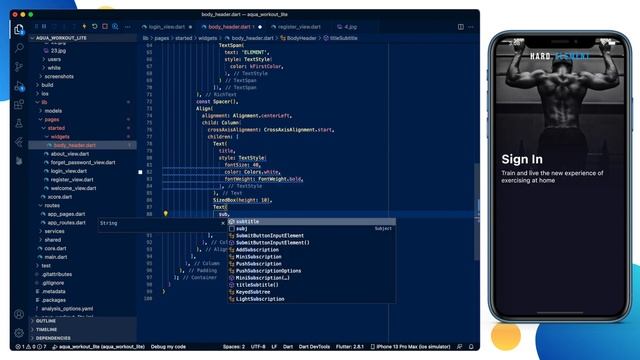Trigger hot reload lightning icon
Screen dimensions: 640x360
point(84,27)
